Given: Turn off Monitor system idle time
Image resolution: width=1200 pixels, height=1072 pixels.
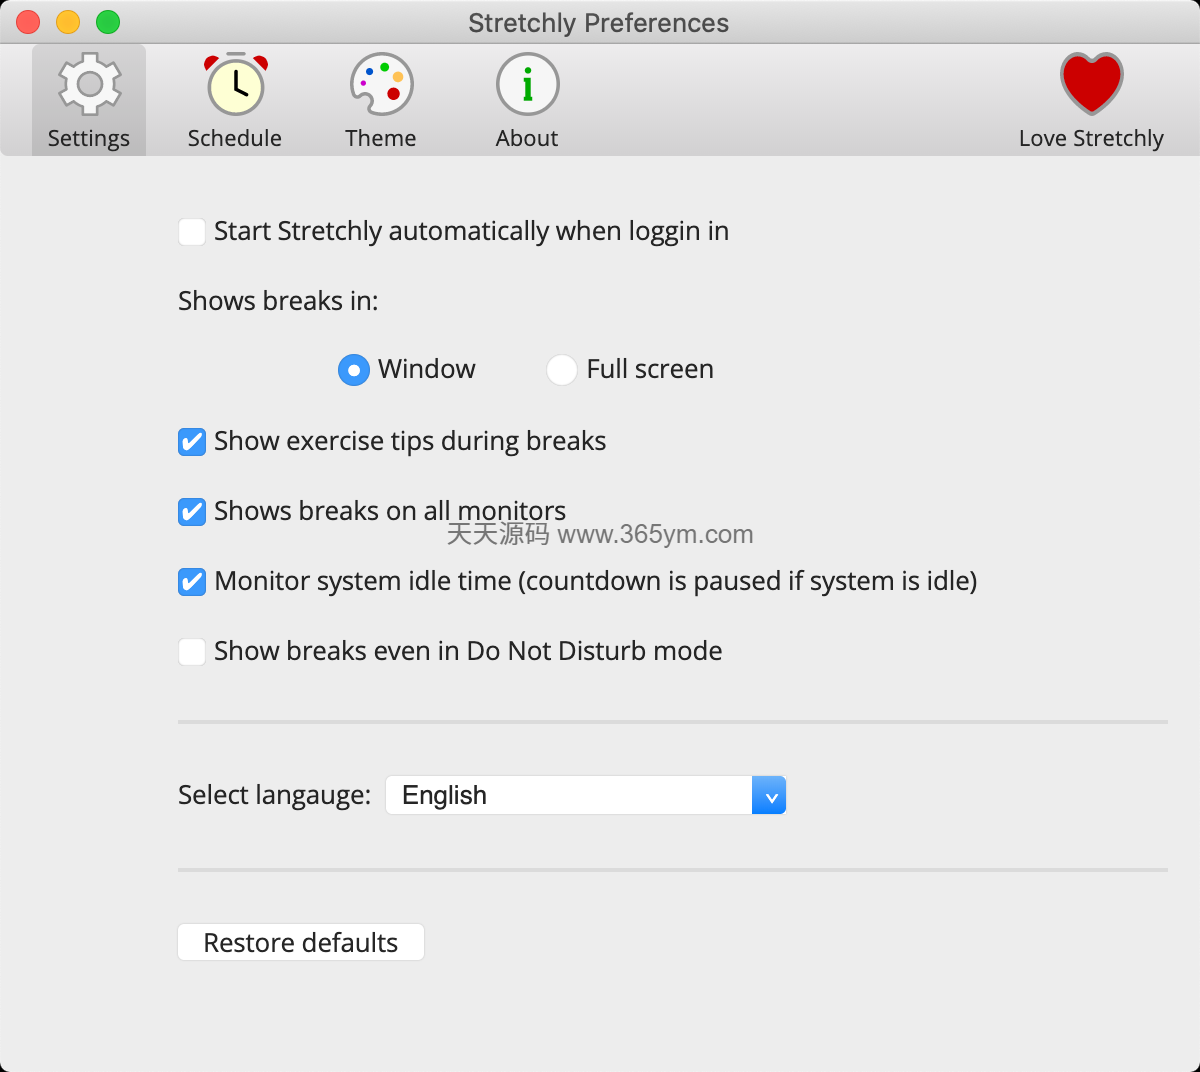Looking at the screenshot, I should tap(192, 582).
